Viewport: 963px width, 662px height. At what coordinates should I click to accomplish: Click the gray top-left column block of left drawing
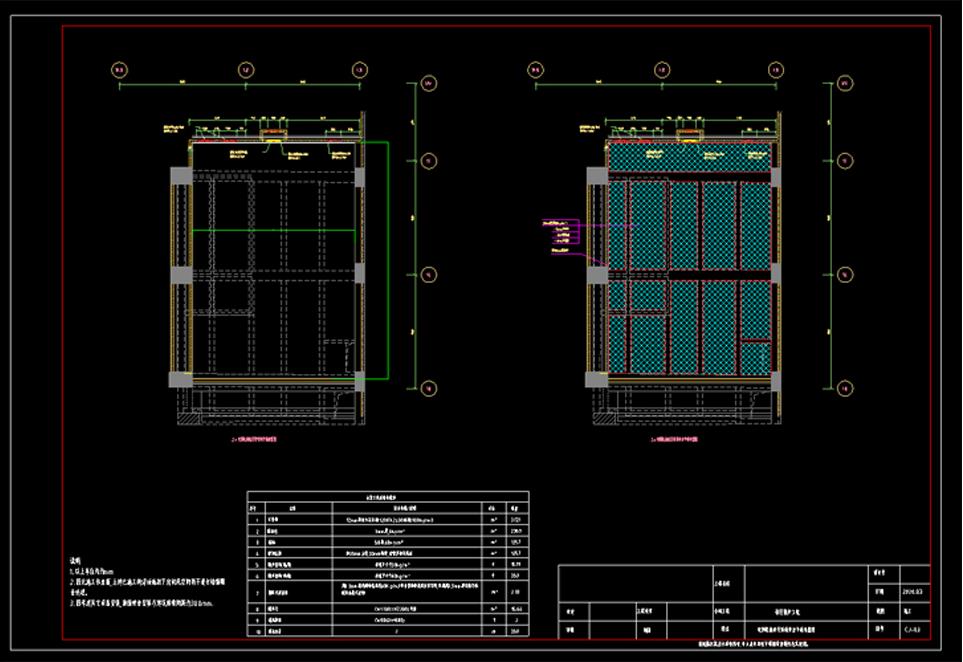[x=181, y=176]
